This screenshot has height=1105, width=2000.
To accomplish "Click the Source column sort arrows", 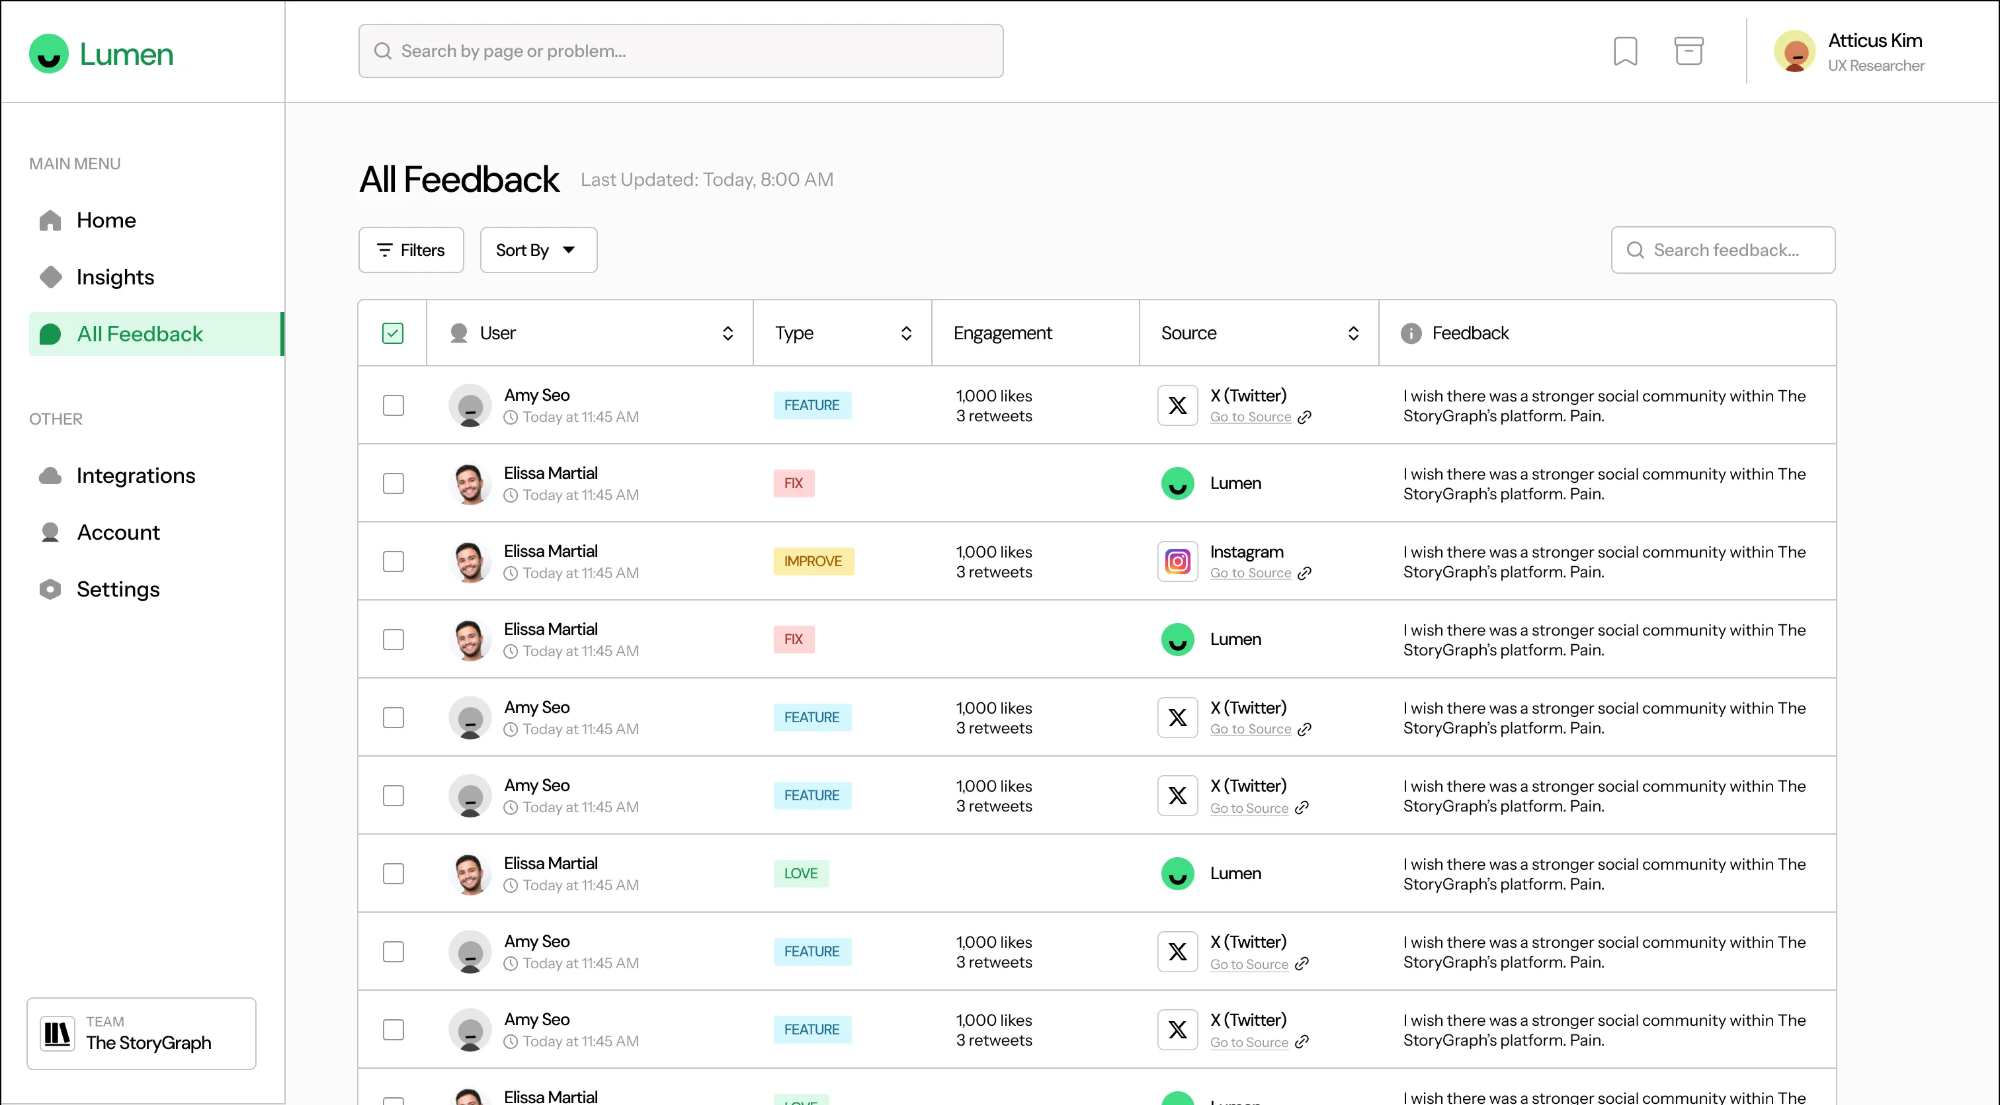I will tap(1352, 333).
